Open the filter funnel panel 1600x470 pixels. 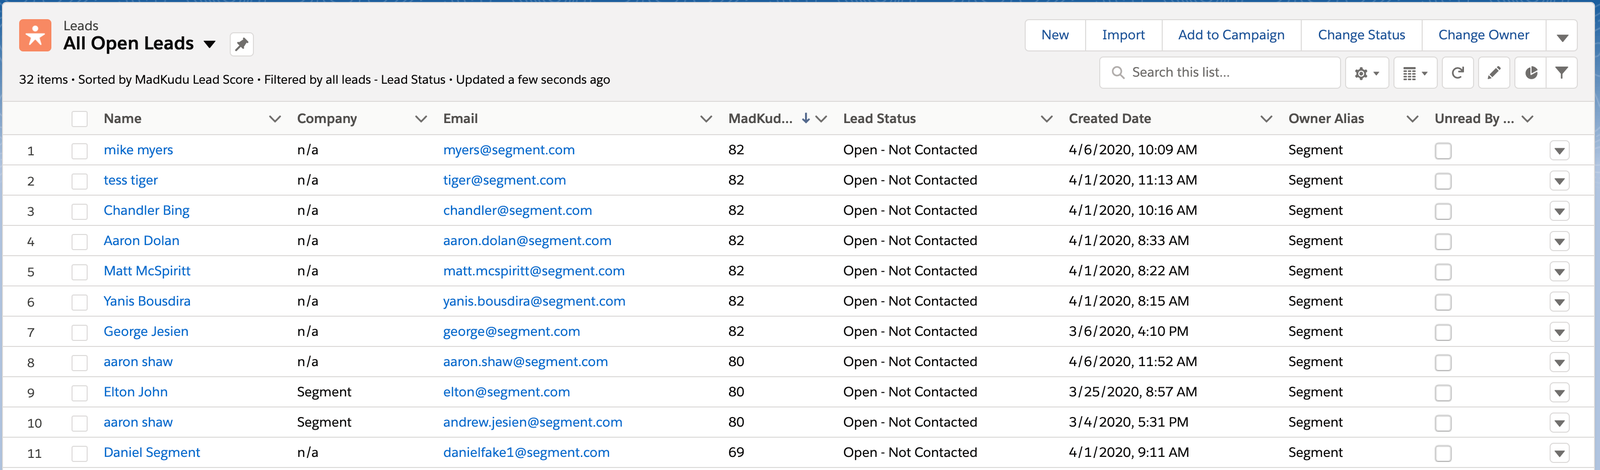click(1562, 73)
